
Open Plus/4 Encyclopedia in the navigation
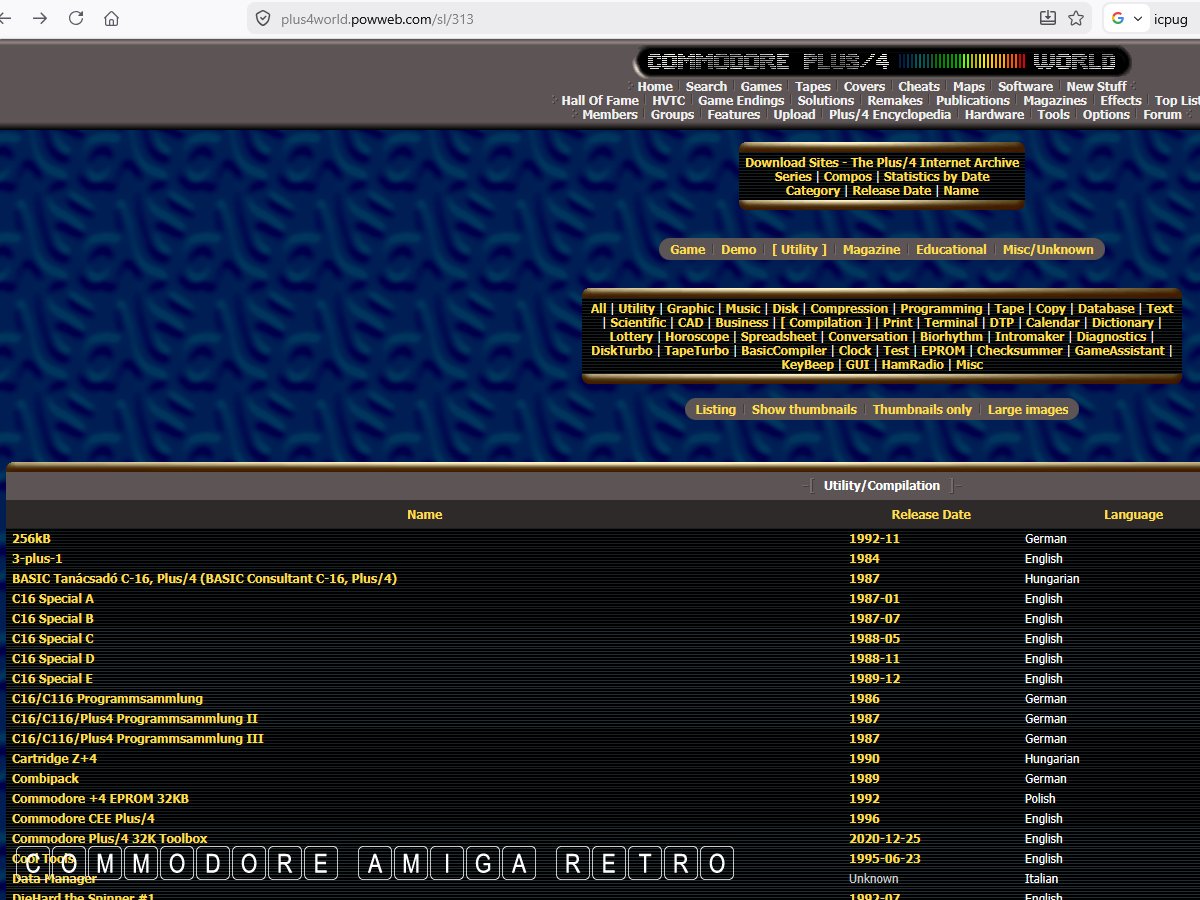tap(889, 115)
